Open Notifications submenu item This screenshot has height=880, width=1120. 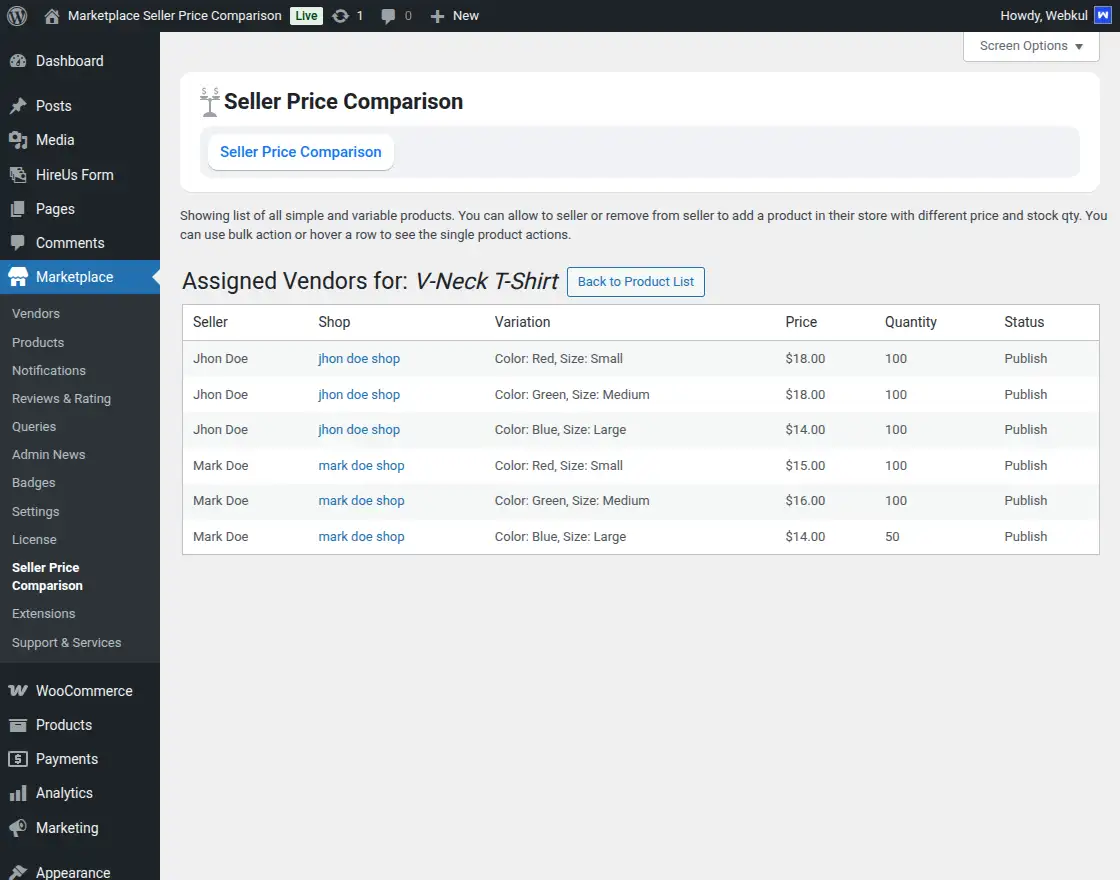click(x=49, y=371)
